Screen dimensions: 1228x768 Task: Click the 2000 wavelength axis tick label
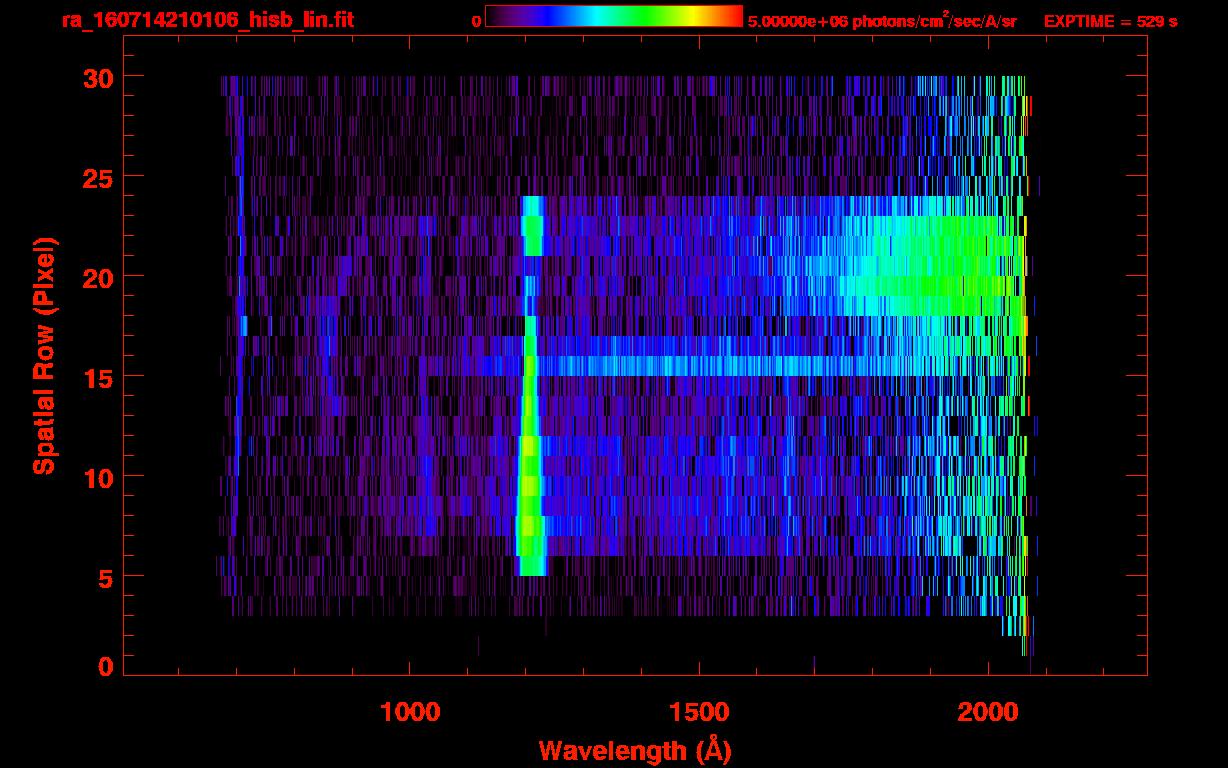click(988, 712)
